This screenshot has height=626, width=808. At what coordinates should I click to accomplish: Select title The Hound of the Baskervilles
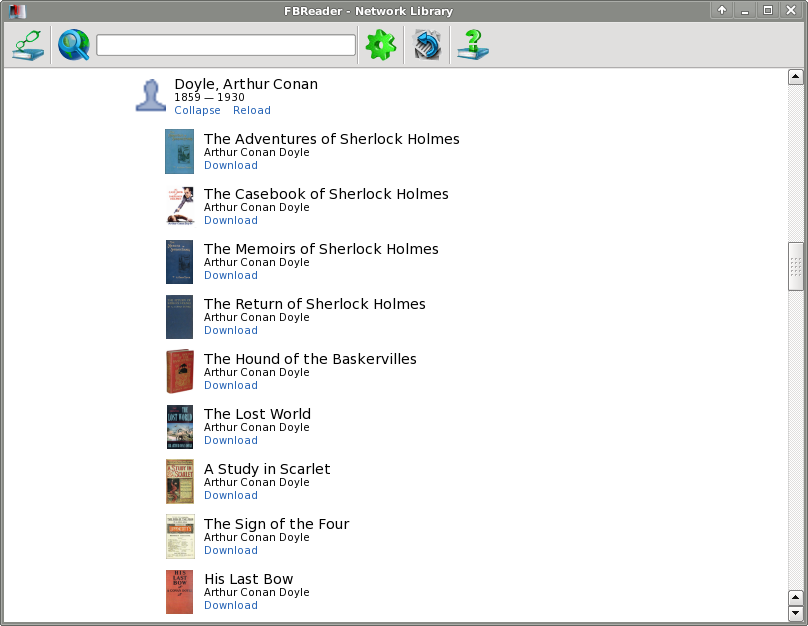click(310, 359)
